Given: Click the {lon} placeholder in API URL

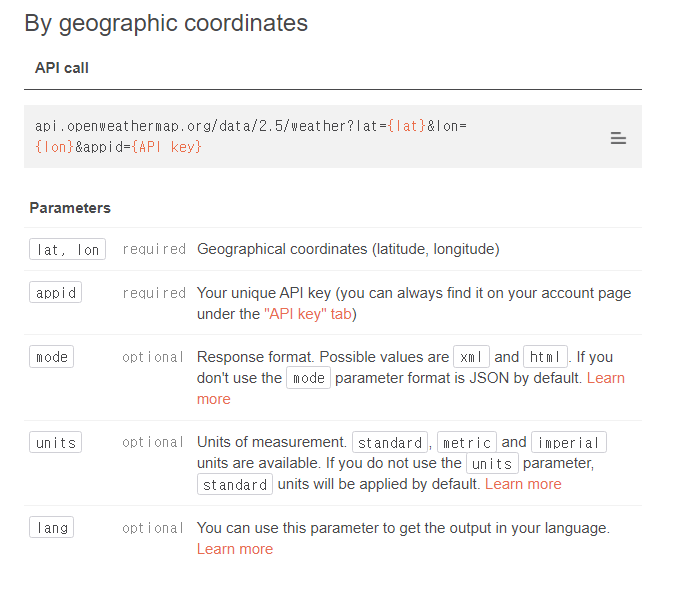Looking at the screenshot, I should pos(52,146).
